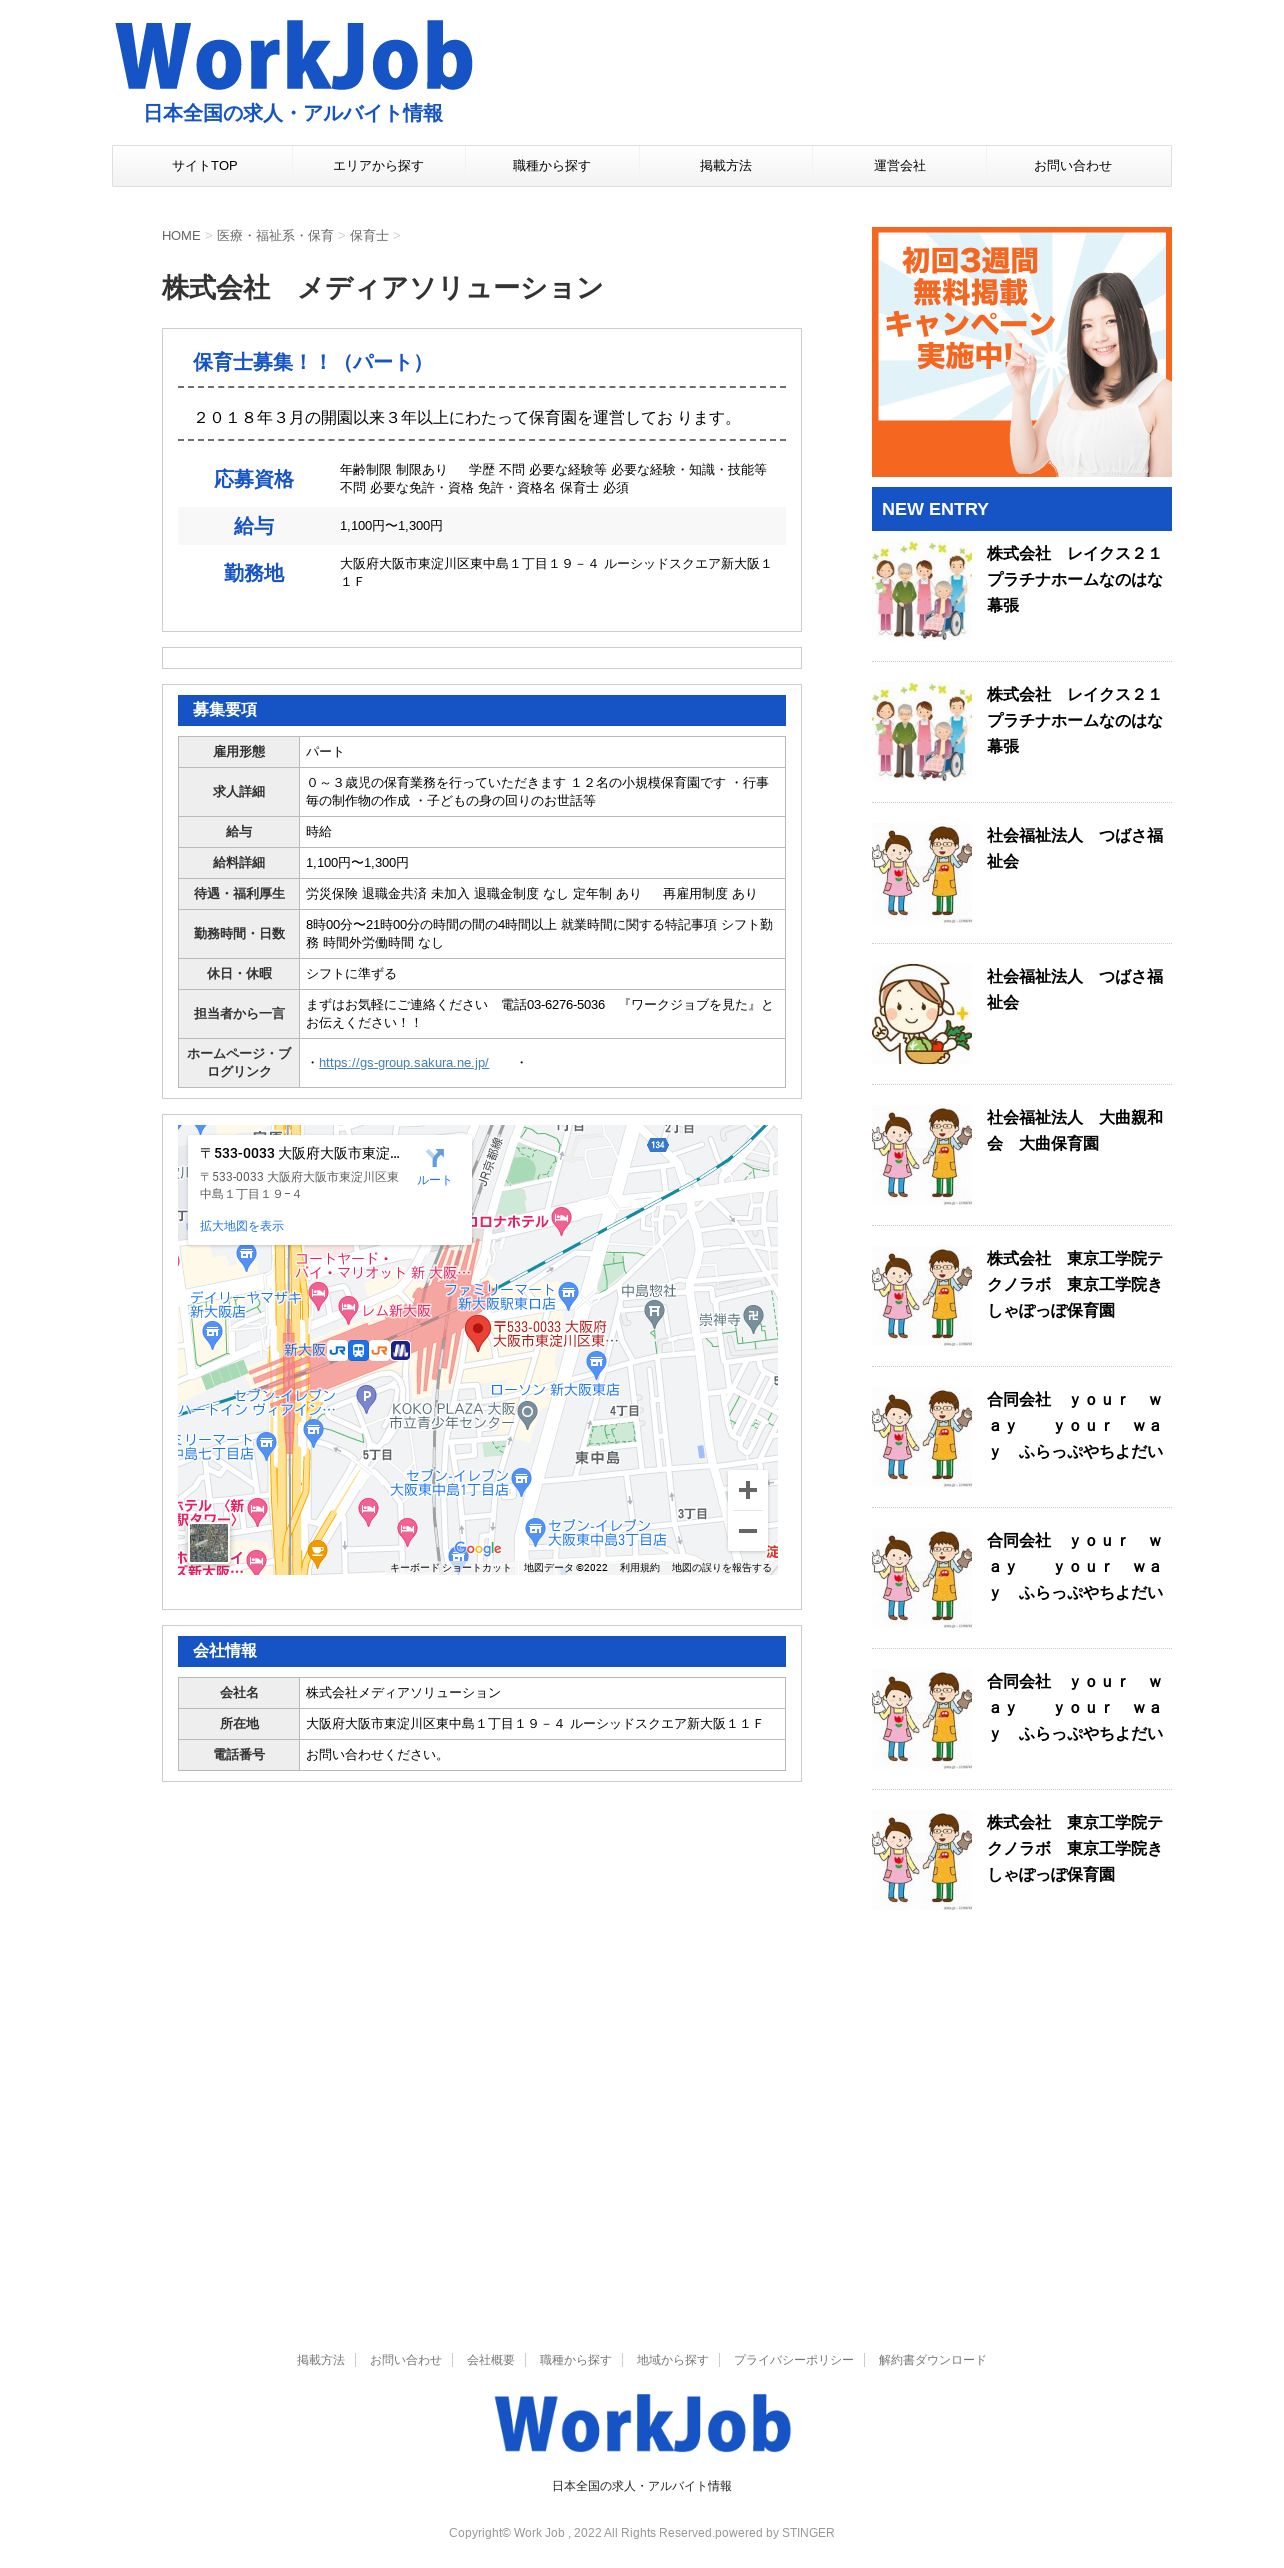The image size is (1284, 2568).
Task: Open サイトTOP in navigation bar
Action: click(x=204, y=166)
